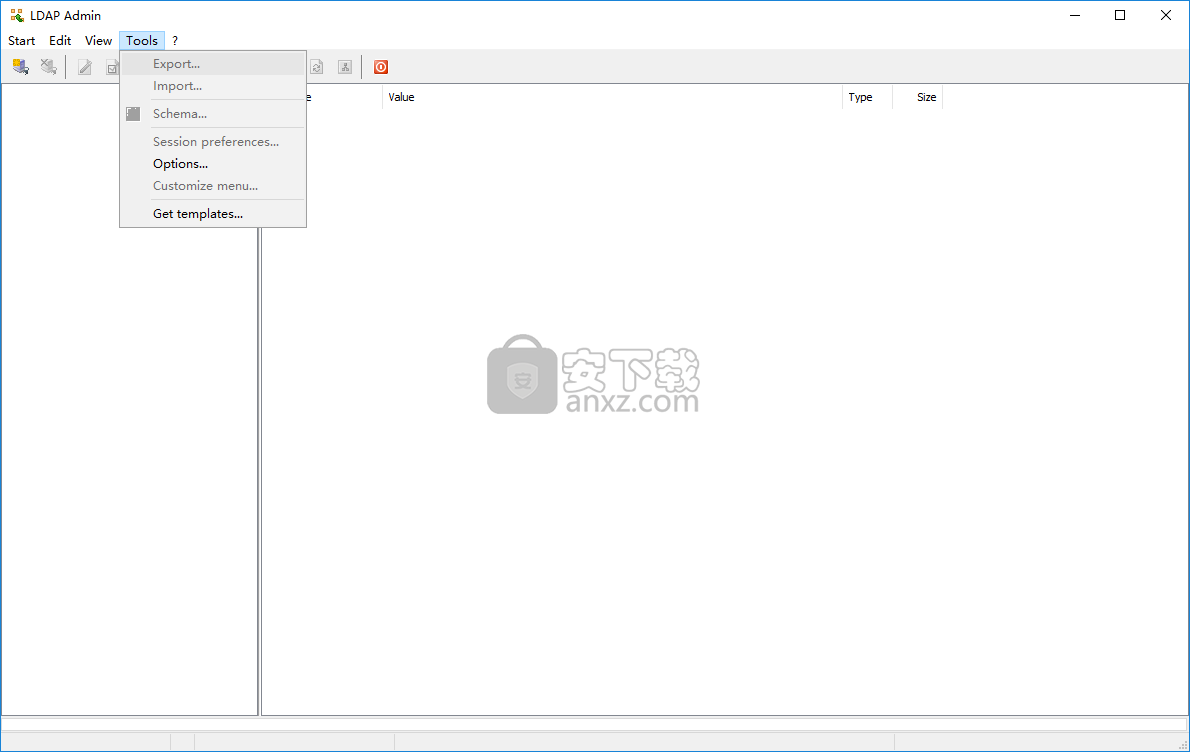
Task: Click the Connect to server toolbar icon
Action: 20,67
